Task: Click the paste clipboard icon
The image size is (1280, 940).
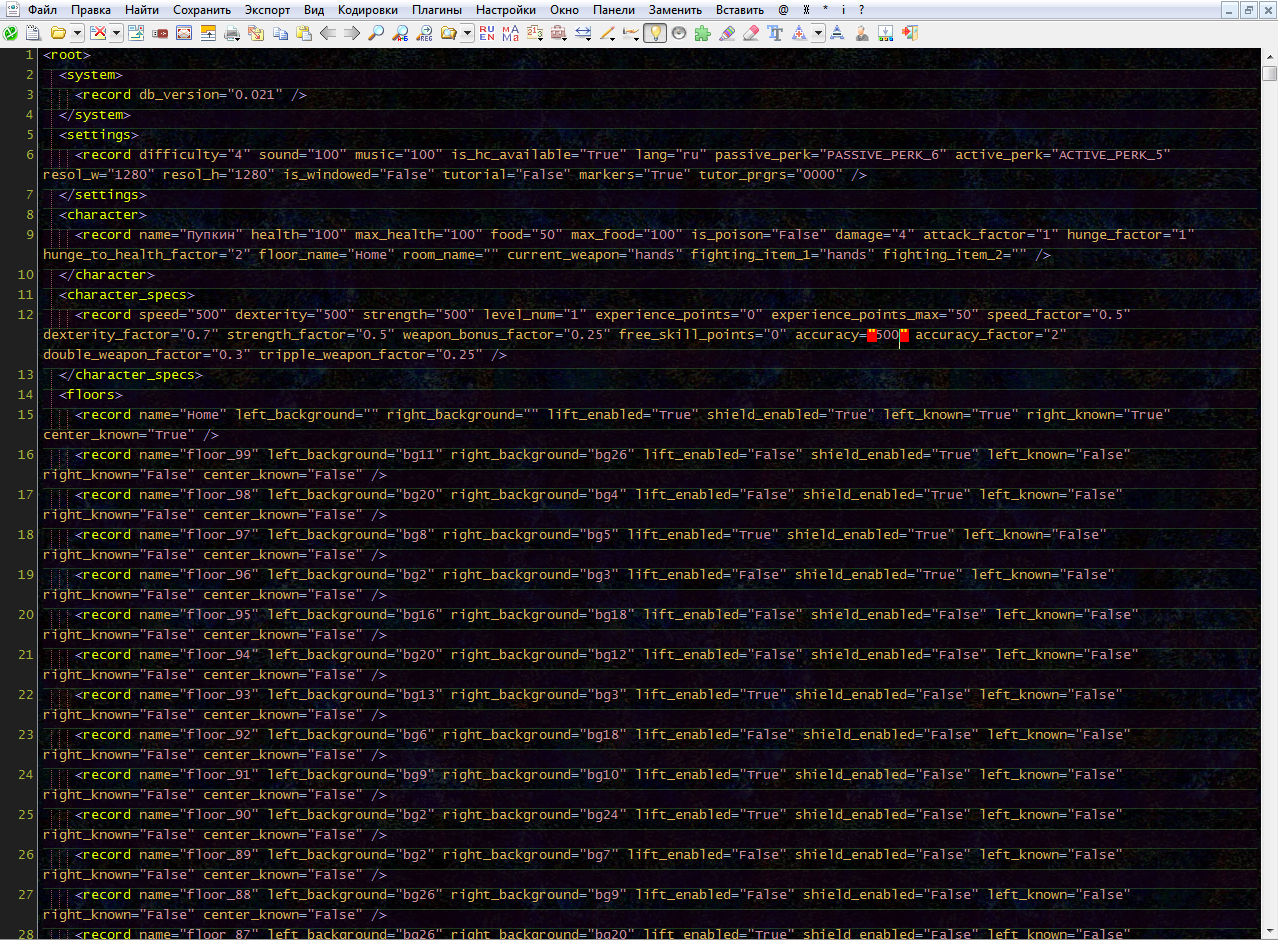Action: click(304, 33)
